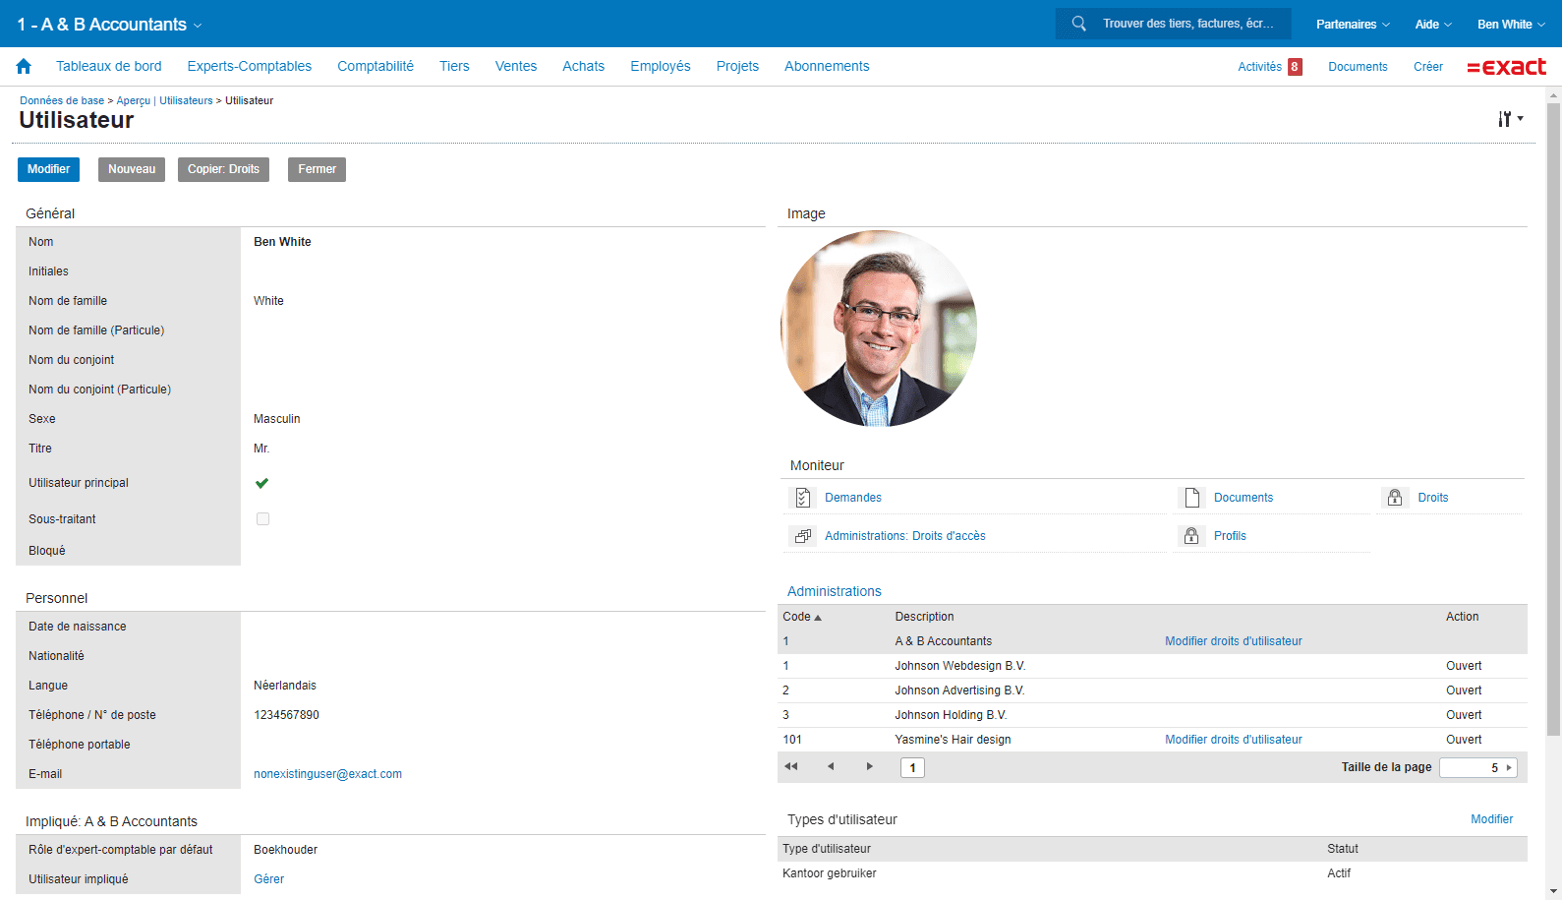The height and width of the screenshot is (900, 1562).
Task: Toggle the Sous-traitant checkbox
Action: [263, 519]
